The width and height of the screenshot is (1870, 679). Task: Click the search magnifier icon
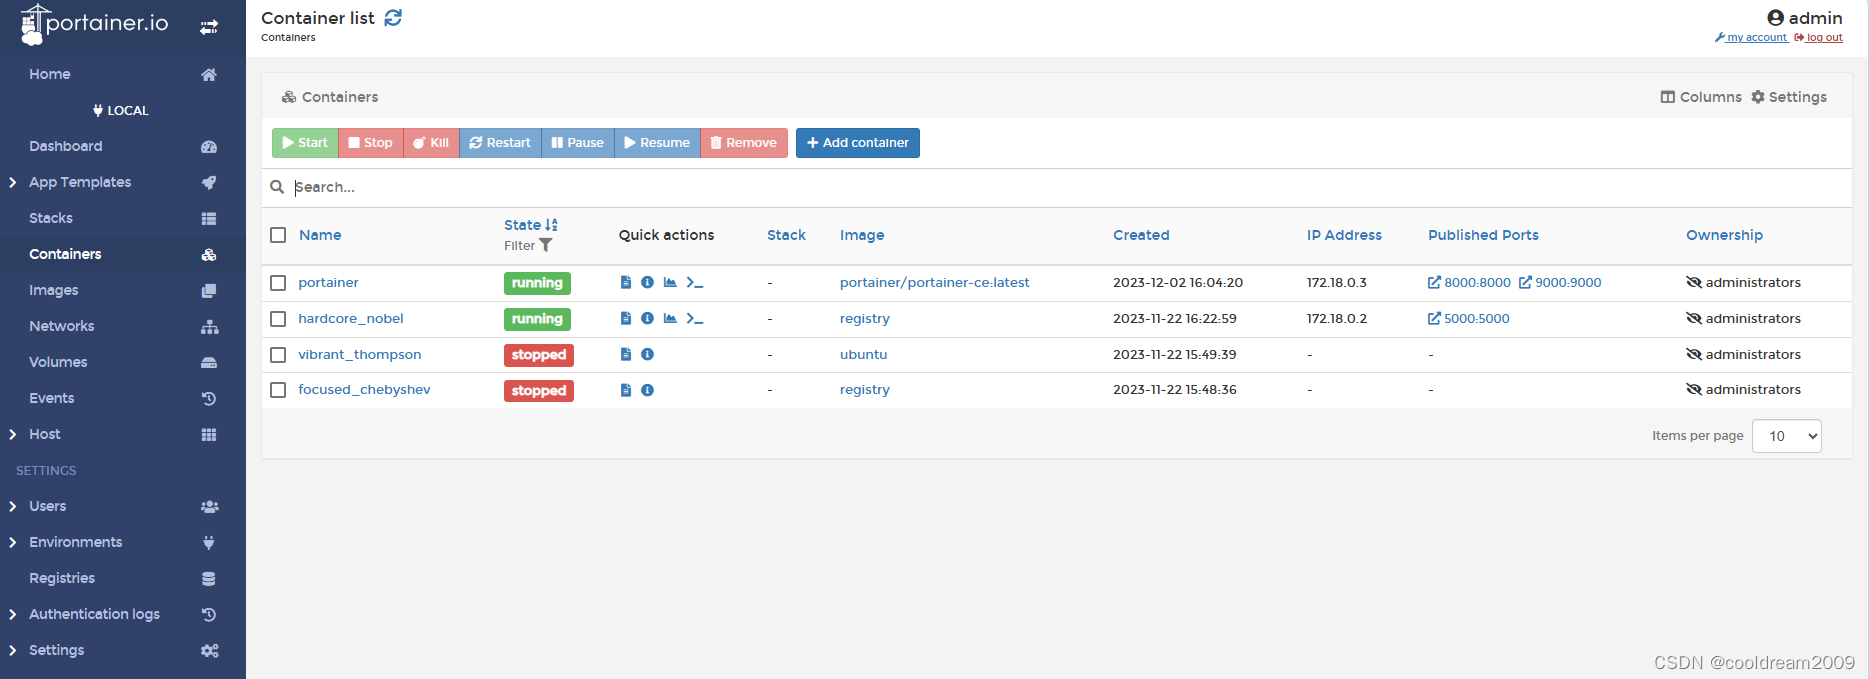(x=277, y=187)
